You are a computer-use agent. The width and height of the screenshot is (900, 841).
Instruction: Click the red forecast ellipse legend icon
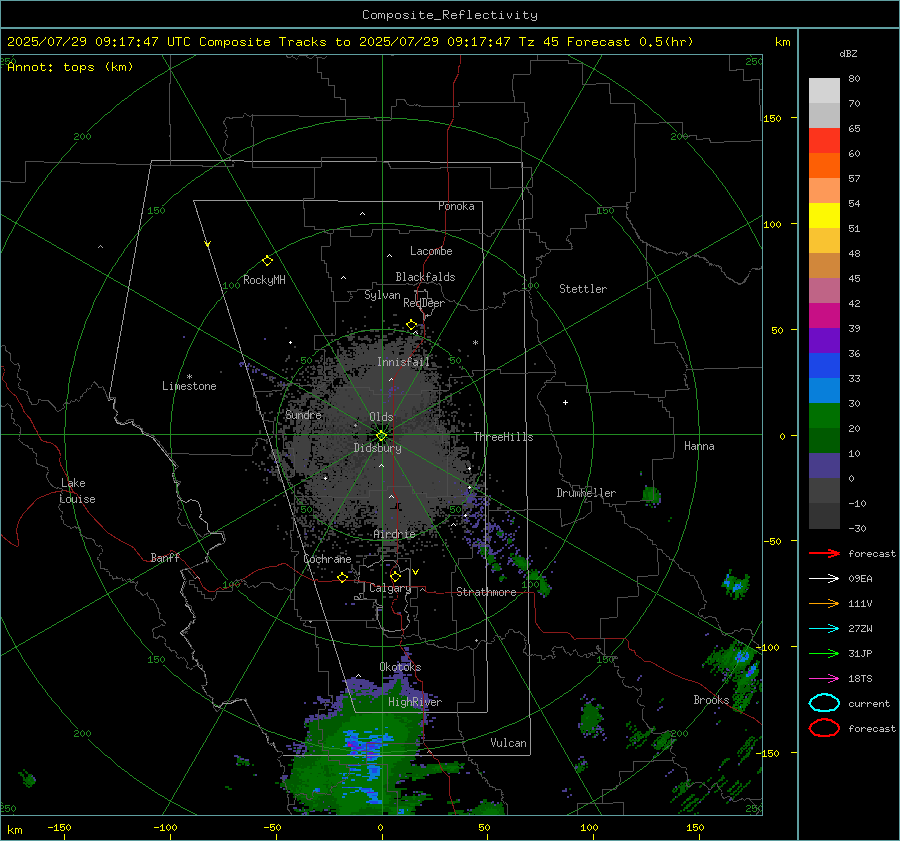(x=824, y=728)
